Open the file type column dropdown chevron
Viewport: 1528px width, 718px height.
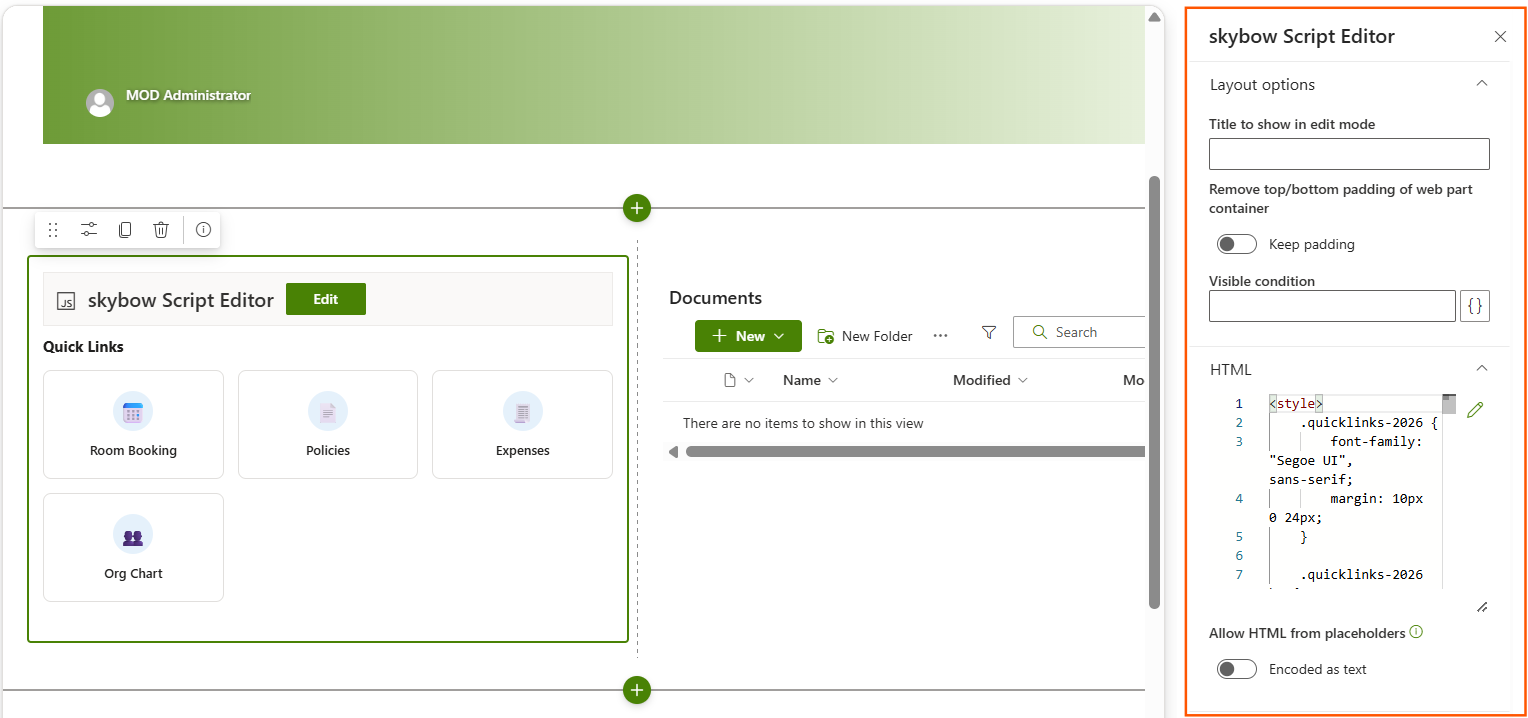tap(749, 380)
